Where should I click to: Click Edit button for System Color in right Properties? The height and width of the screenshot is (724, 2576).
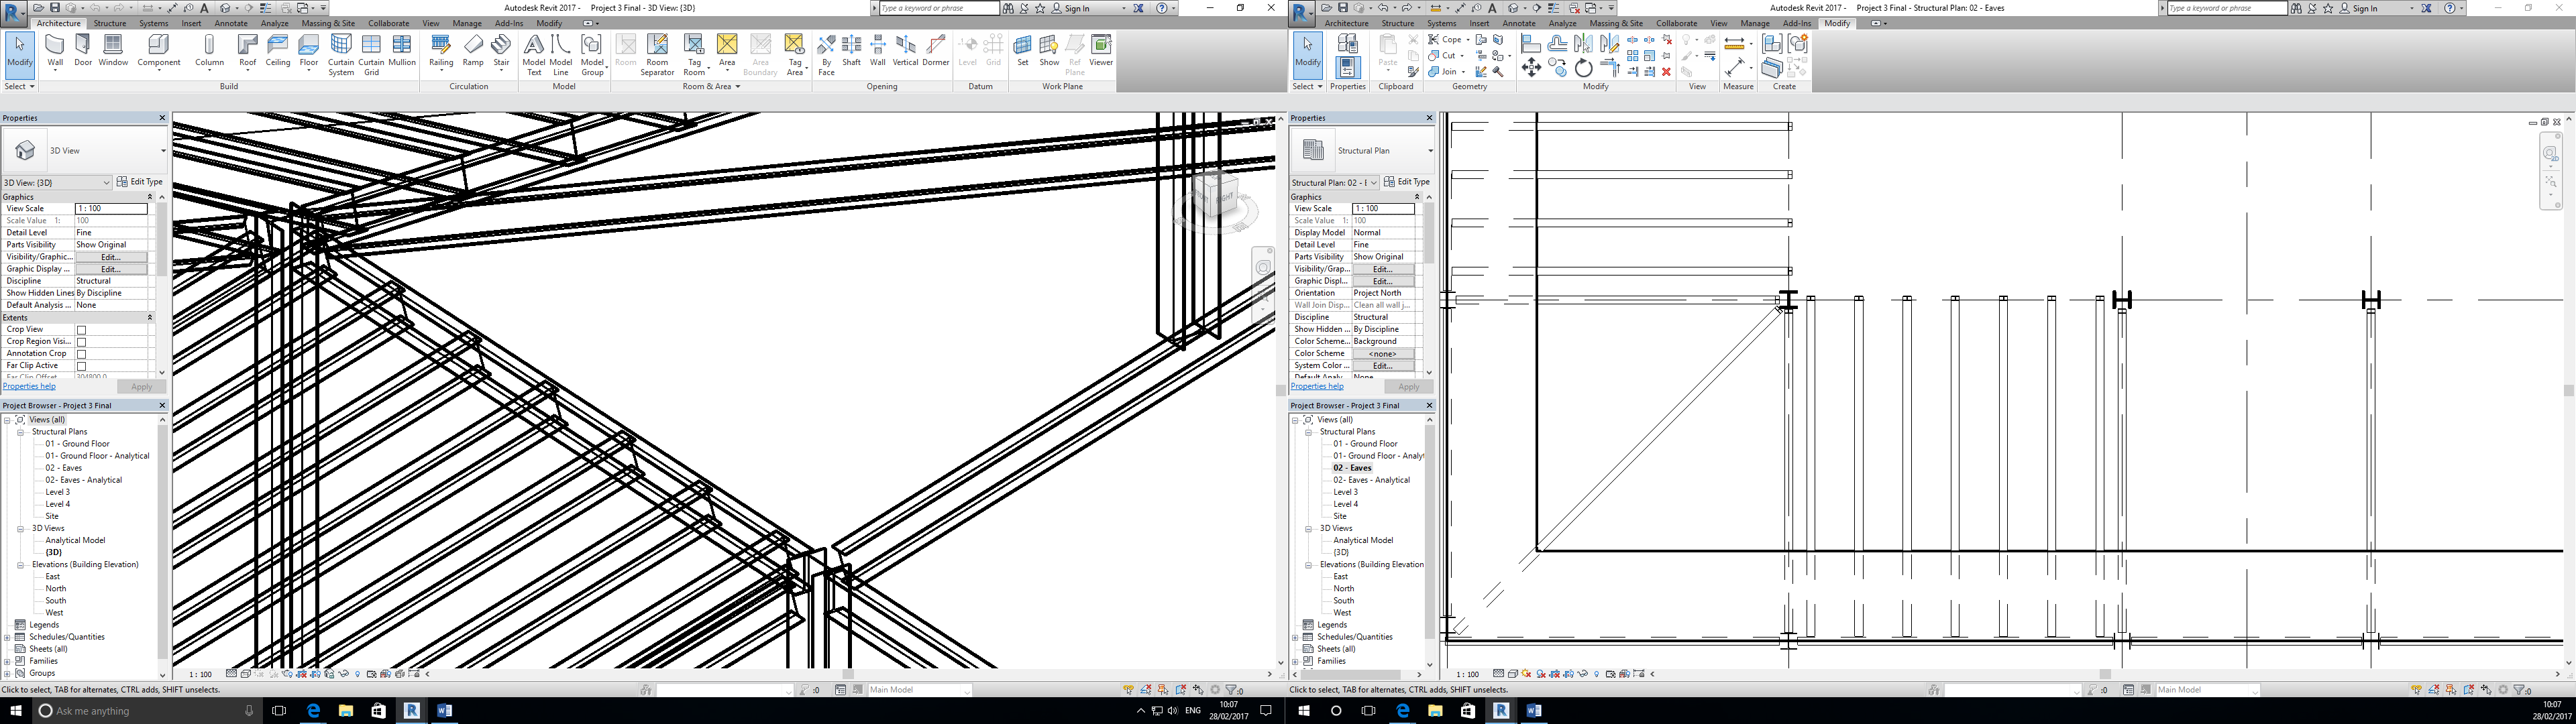point(1382,366)
